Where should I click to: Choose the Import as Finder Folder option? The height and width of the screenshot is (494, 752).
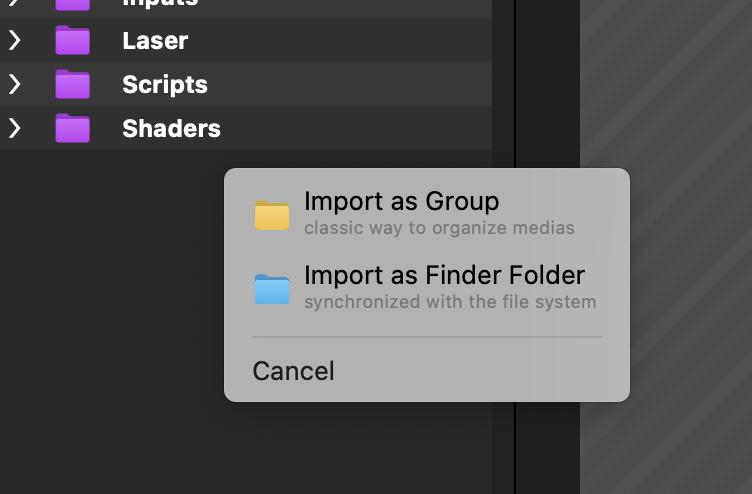click(x=444, y=275)
